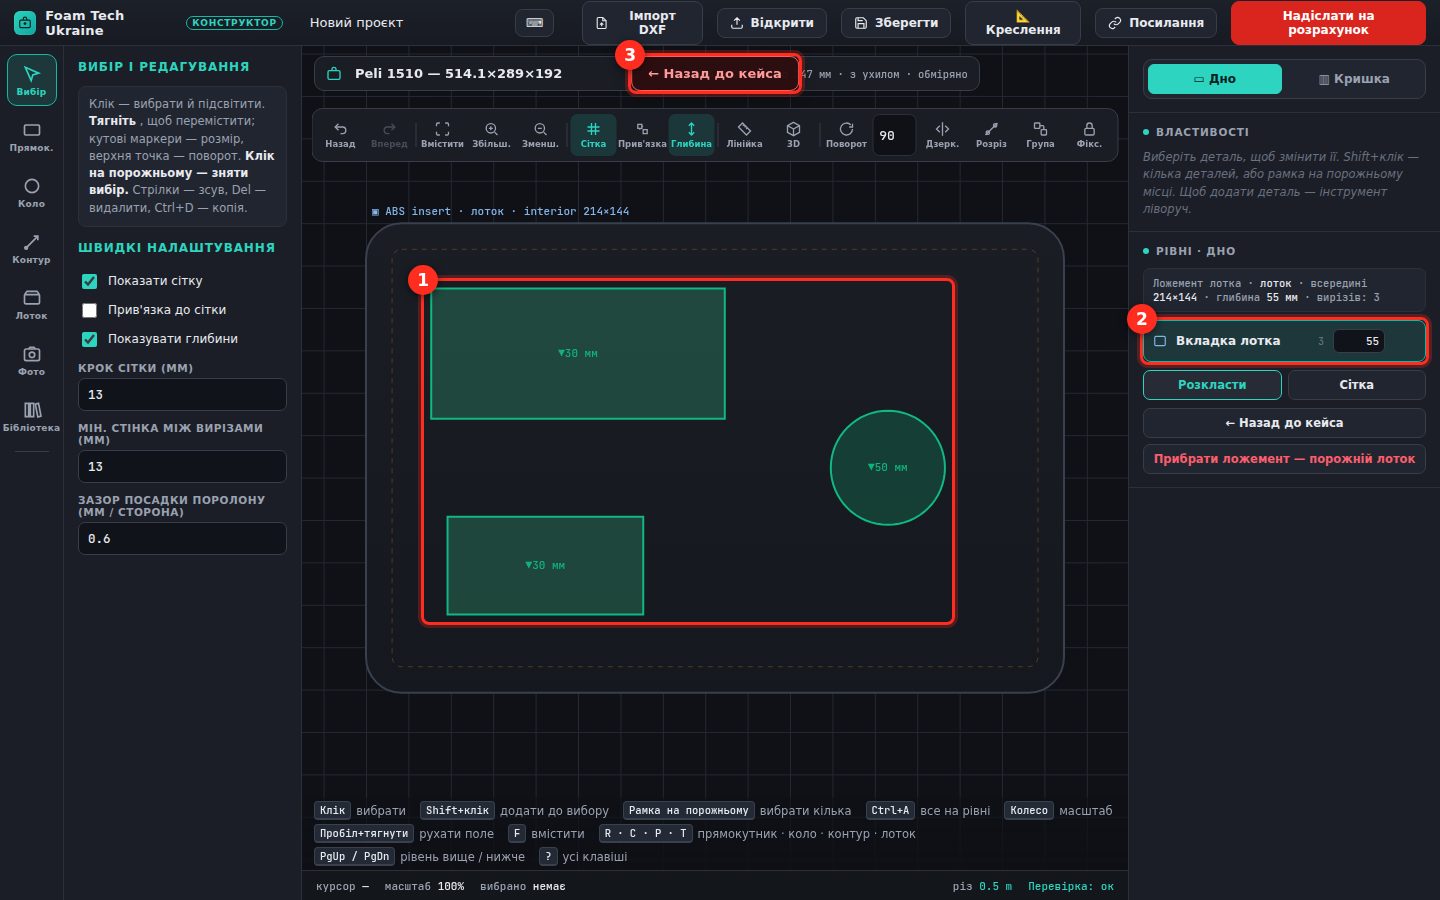The height and width of the screenshot is (900, 1440).
Task: Uncheck Показати сітку checkbox
Action: [x=89, y=281]
